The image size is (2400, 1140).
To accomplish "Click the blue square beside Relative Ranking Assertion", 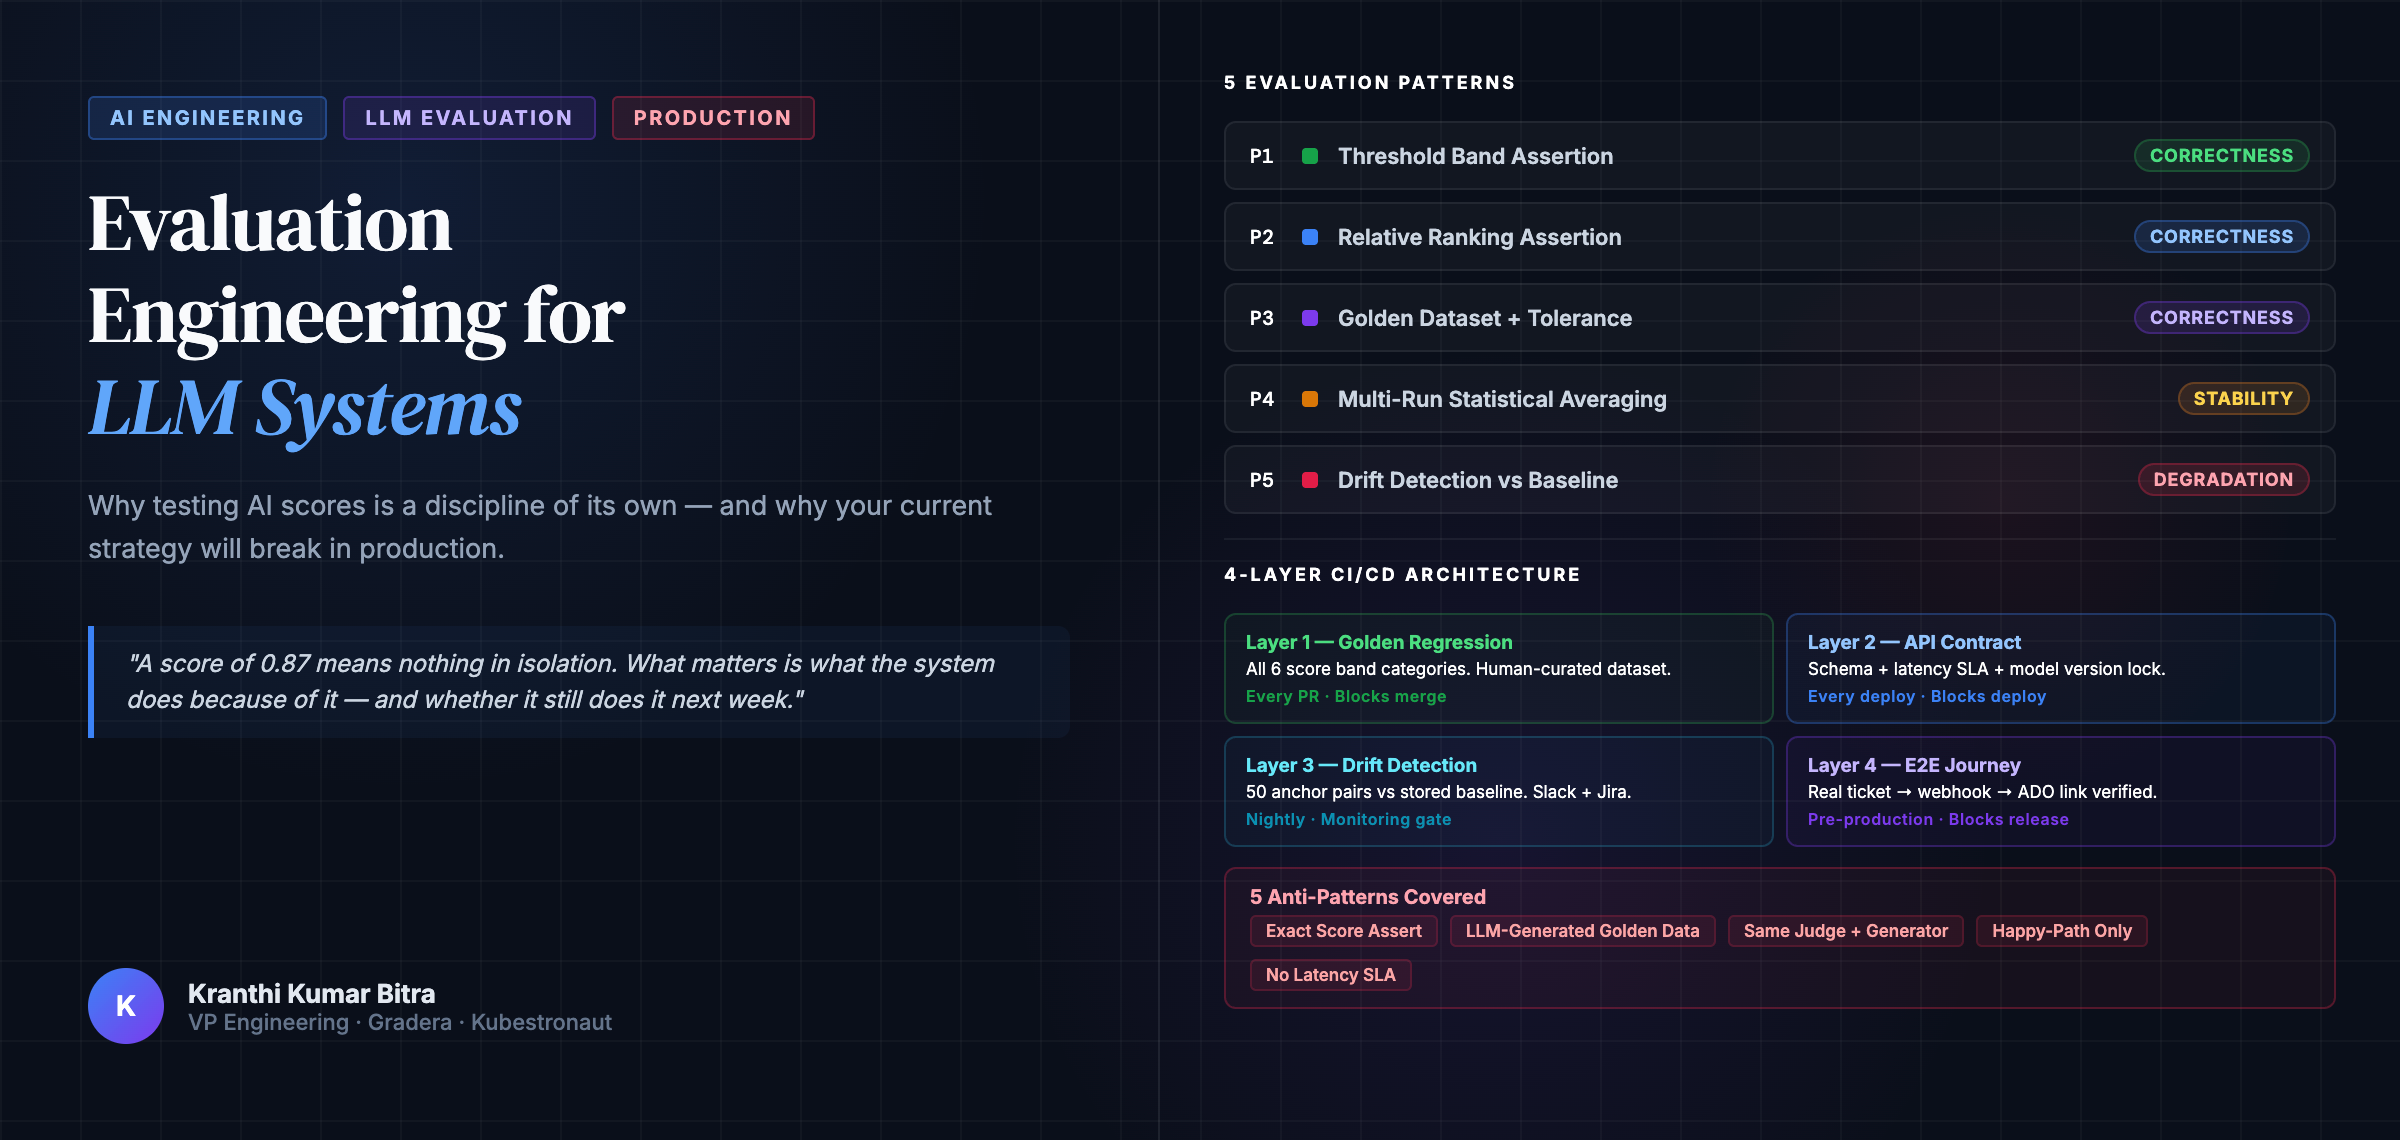I will click(1309, 237).
